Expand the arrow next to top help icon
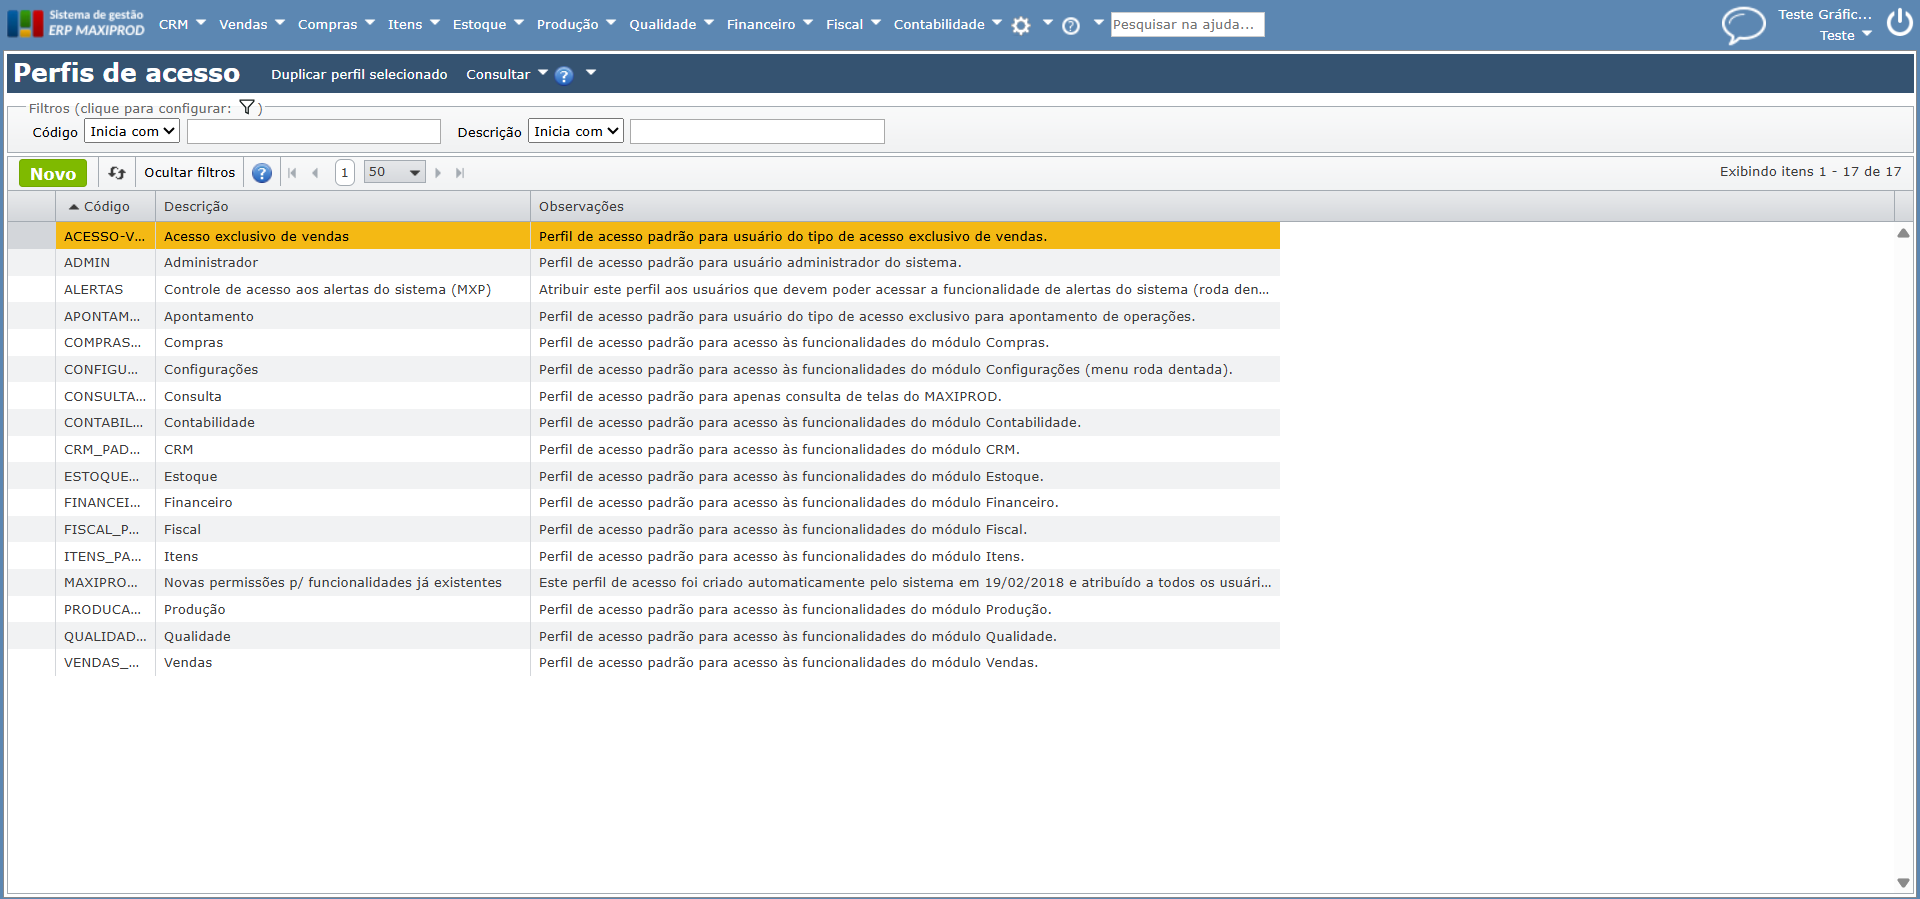Viewport: 1920px width, 899px height. tap(1098, 22)
